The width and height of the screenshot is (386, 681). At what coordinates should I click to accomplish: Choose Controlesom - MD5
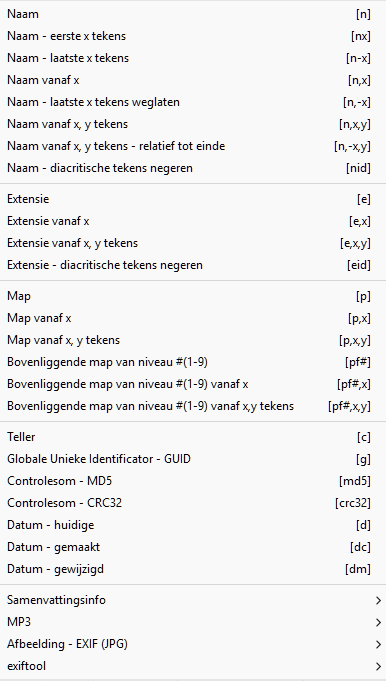point(193,481)
